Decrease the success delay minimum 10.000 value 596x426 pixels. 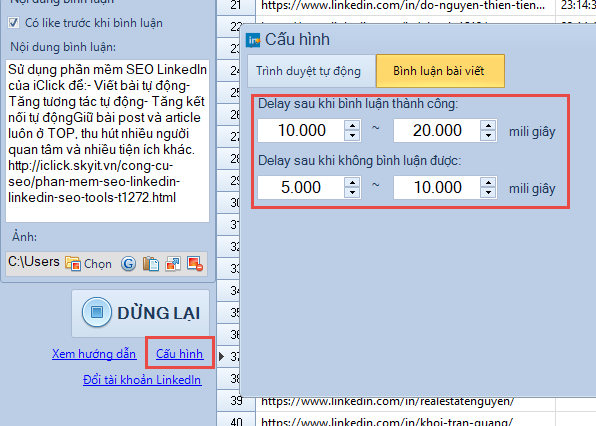[352, 136]
